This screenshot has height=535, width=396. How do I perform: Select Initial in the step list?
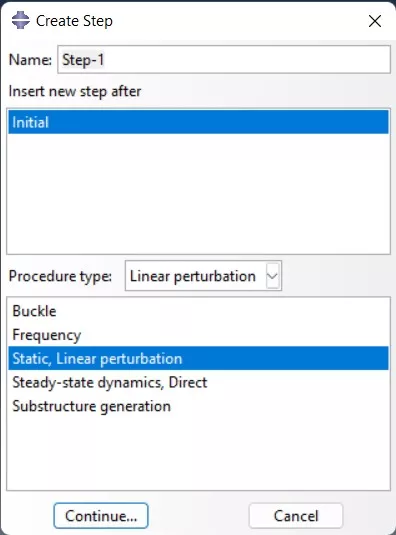(198, 122)
